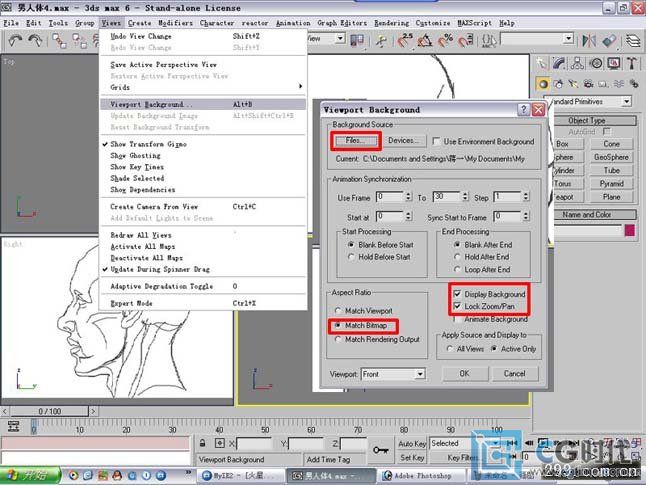
Task: Click the Files... button
Action: point(355,141)
